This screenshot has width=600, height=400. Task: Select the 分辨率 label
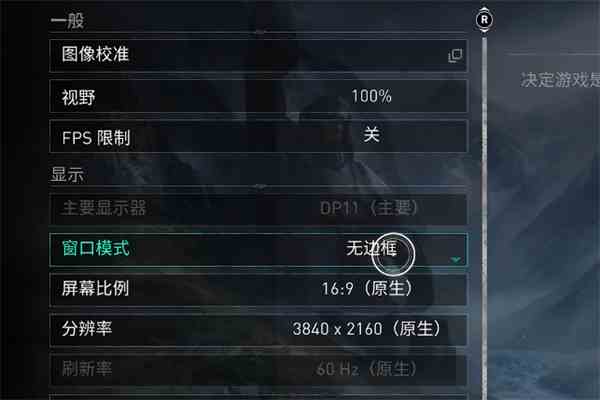[87, 328]
